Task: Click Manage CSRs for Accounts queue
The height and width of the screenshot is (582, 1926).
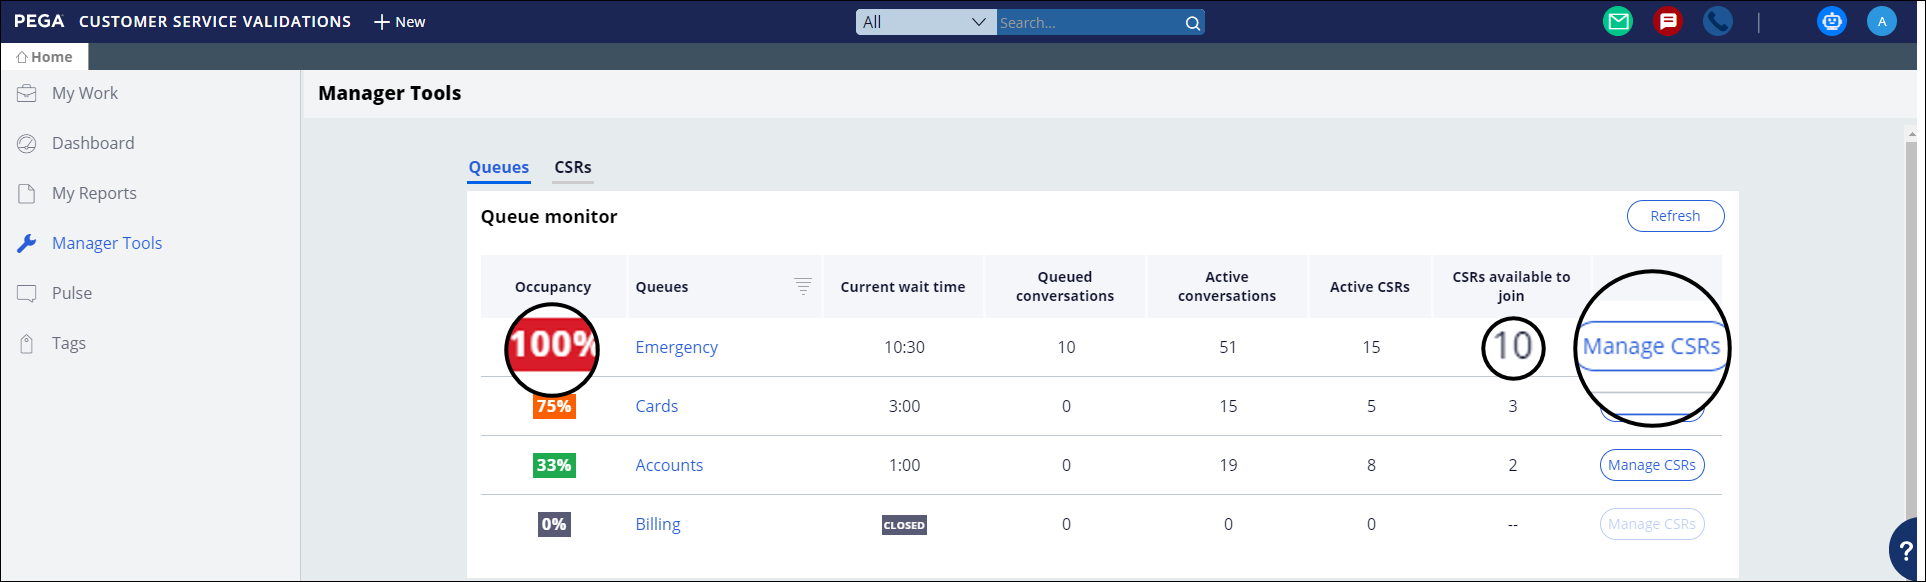Action: pos(1651,465)
